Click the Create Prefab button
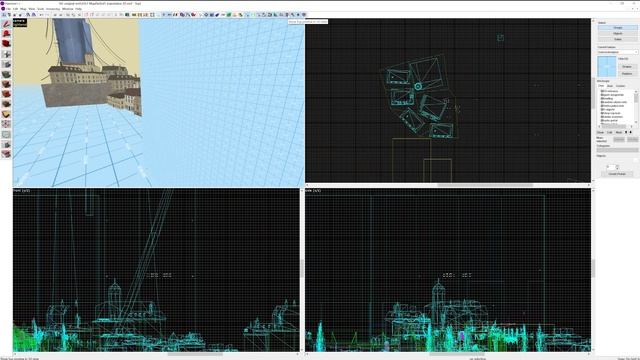 617,174
